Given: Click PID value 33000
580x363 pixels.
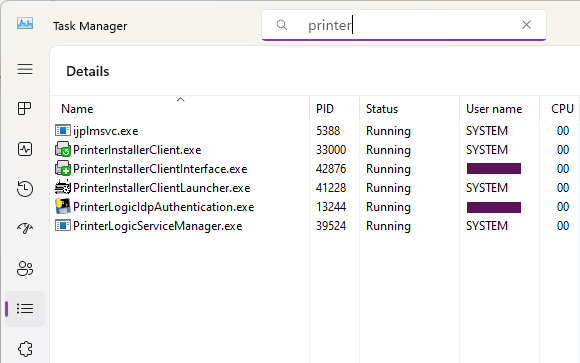Looking at the screenshot, I should (331, 149).
